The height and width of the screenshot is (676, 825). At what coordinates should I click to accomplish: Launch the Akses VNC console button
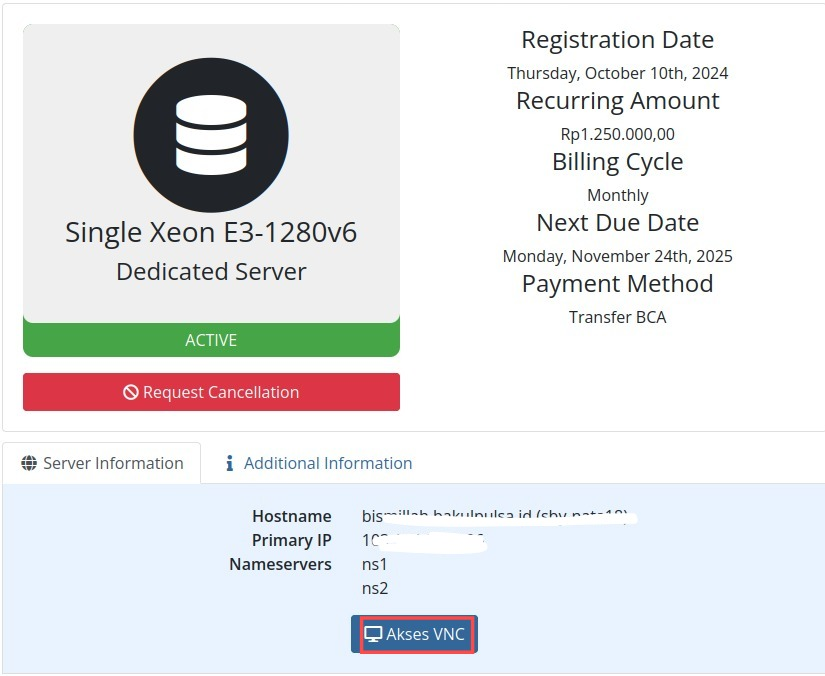pos(415,634)
